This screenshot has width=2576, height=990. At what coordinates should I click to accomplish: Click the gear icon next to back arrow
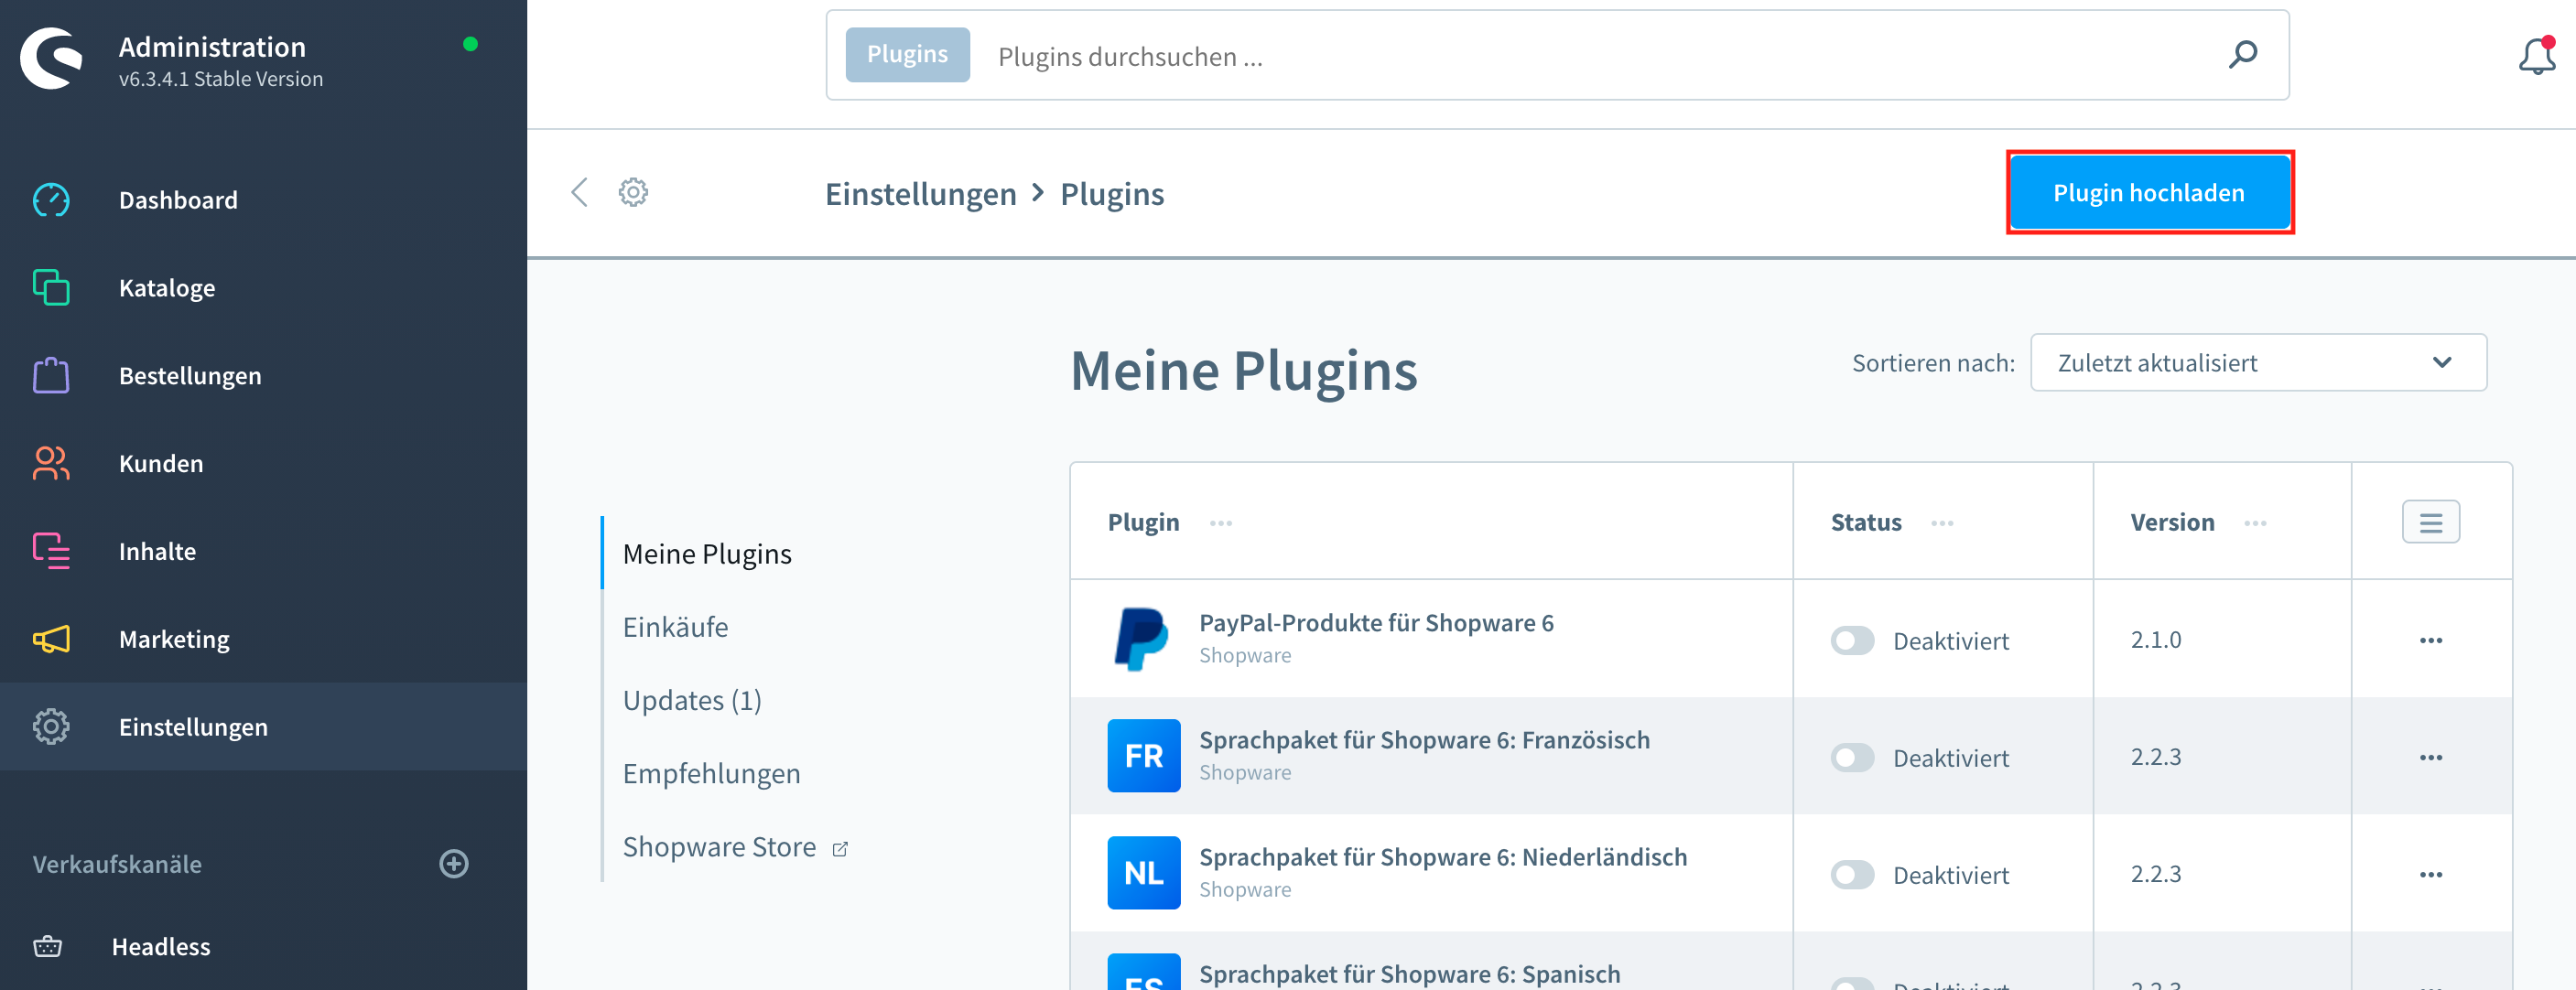tap(633, 192)
